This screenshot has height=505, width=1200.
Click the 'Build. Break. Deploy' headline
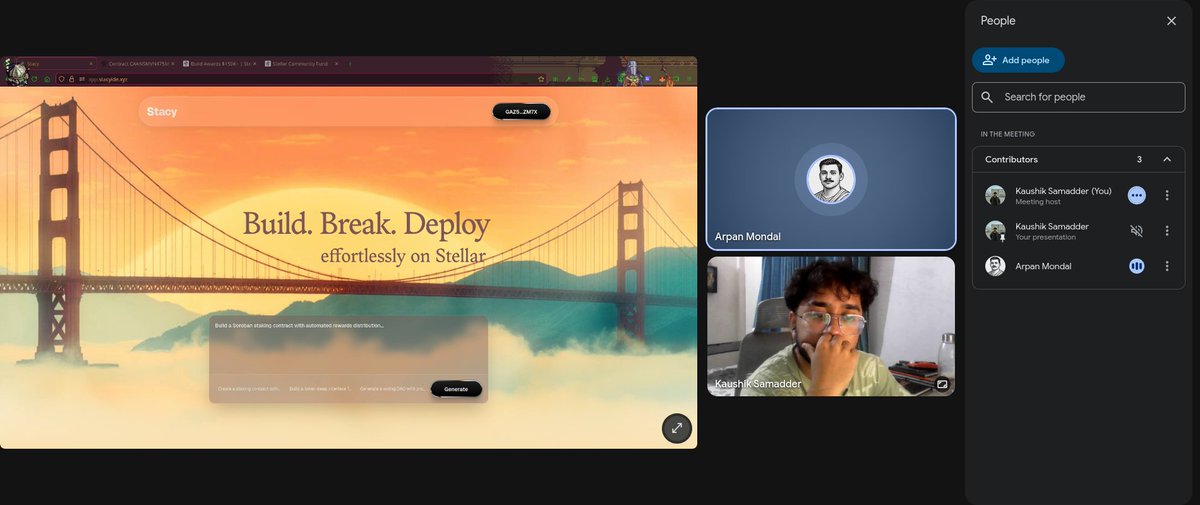coord(367,224)
